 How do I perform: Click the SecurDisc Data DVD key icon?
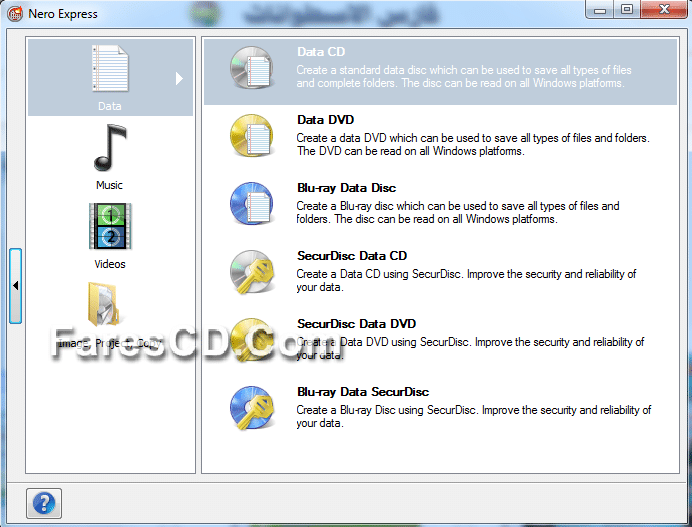coord(252,340)
